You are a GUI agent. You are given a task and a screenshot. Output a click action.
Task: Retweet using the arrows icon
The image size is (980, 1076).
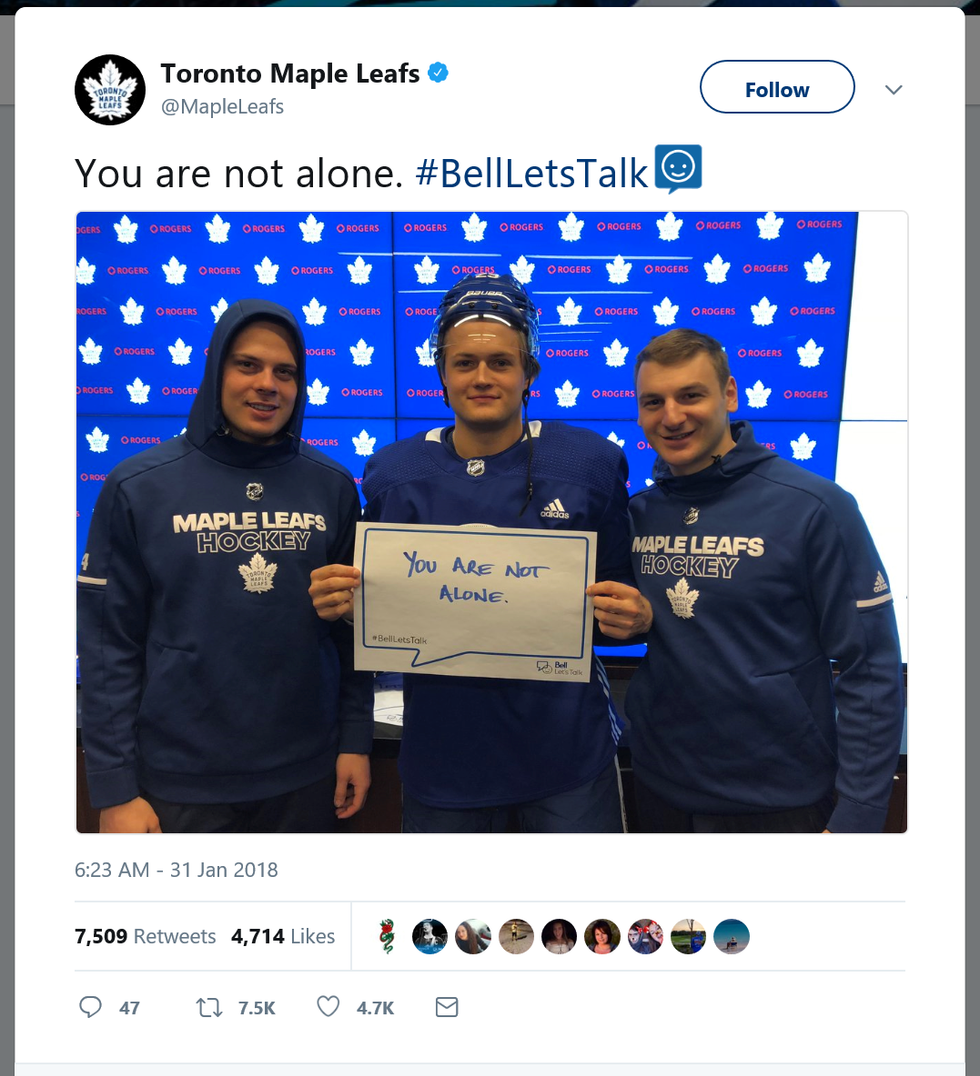click(x=209, y=1007)
